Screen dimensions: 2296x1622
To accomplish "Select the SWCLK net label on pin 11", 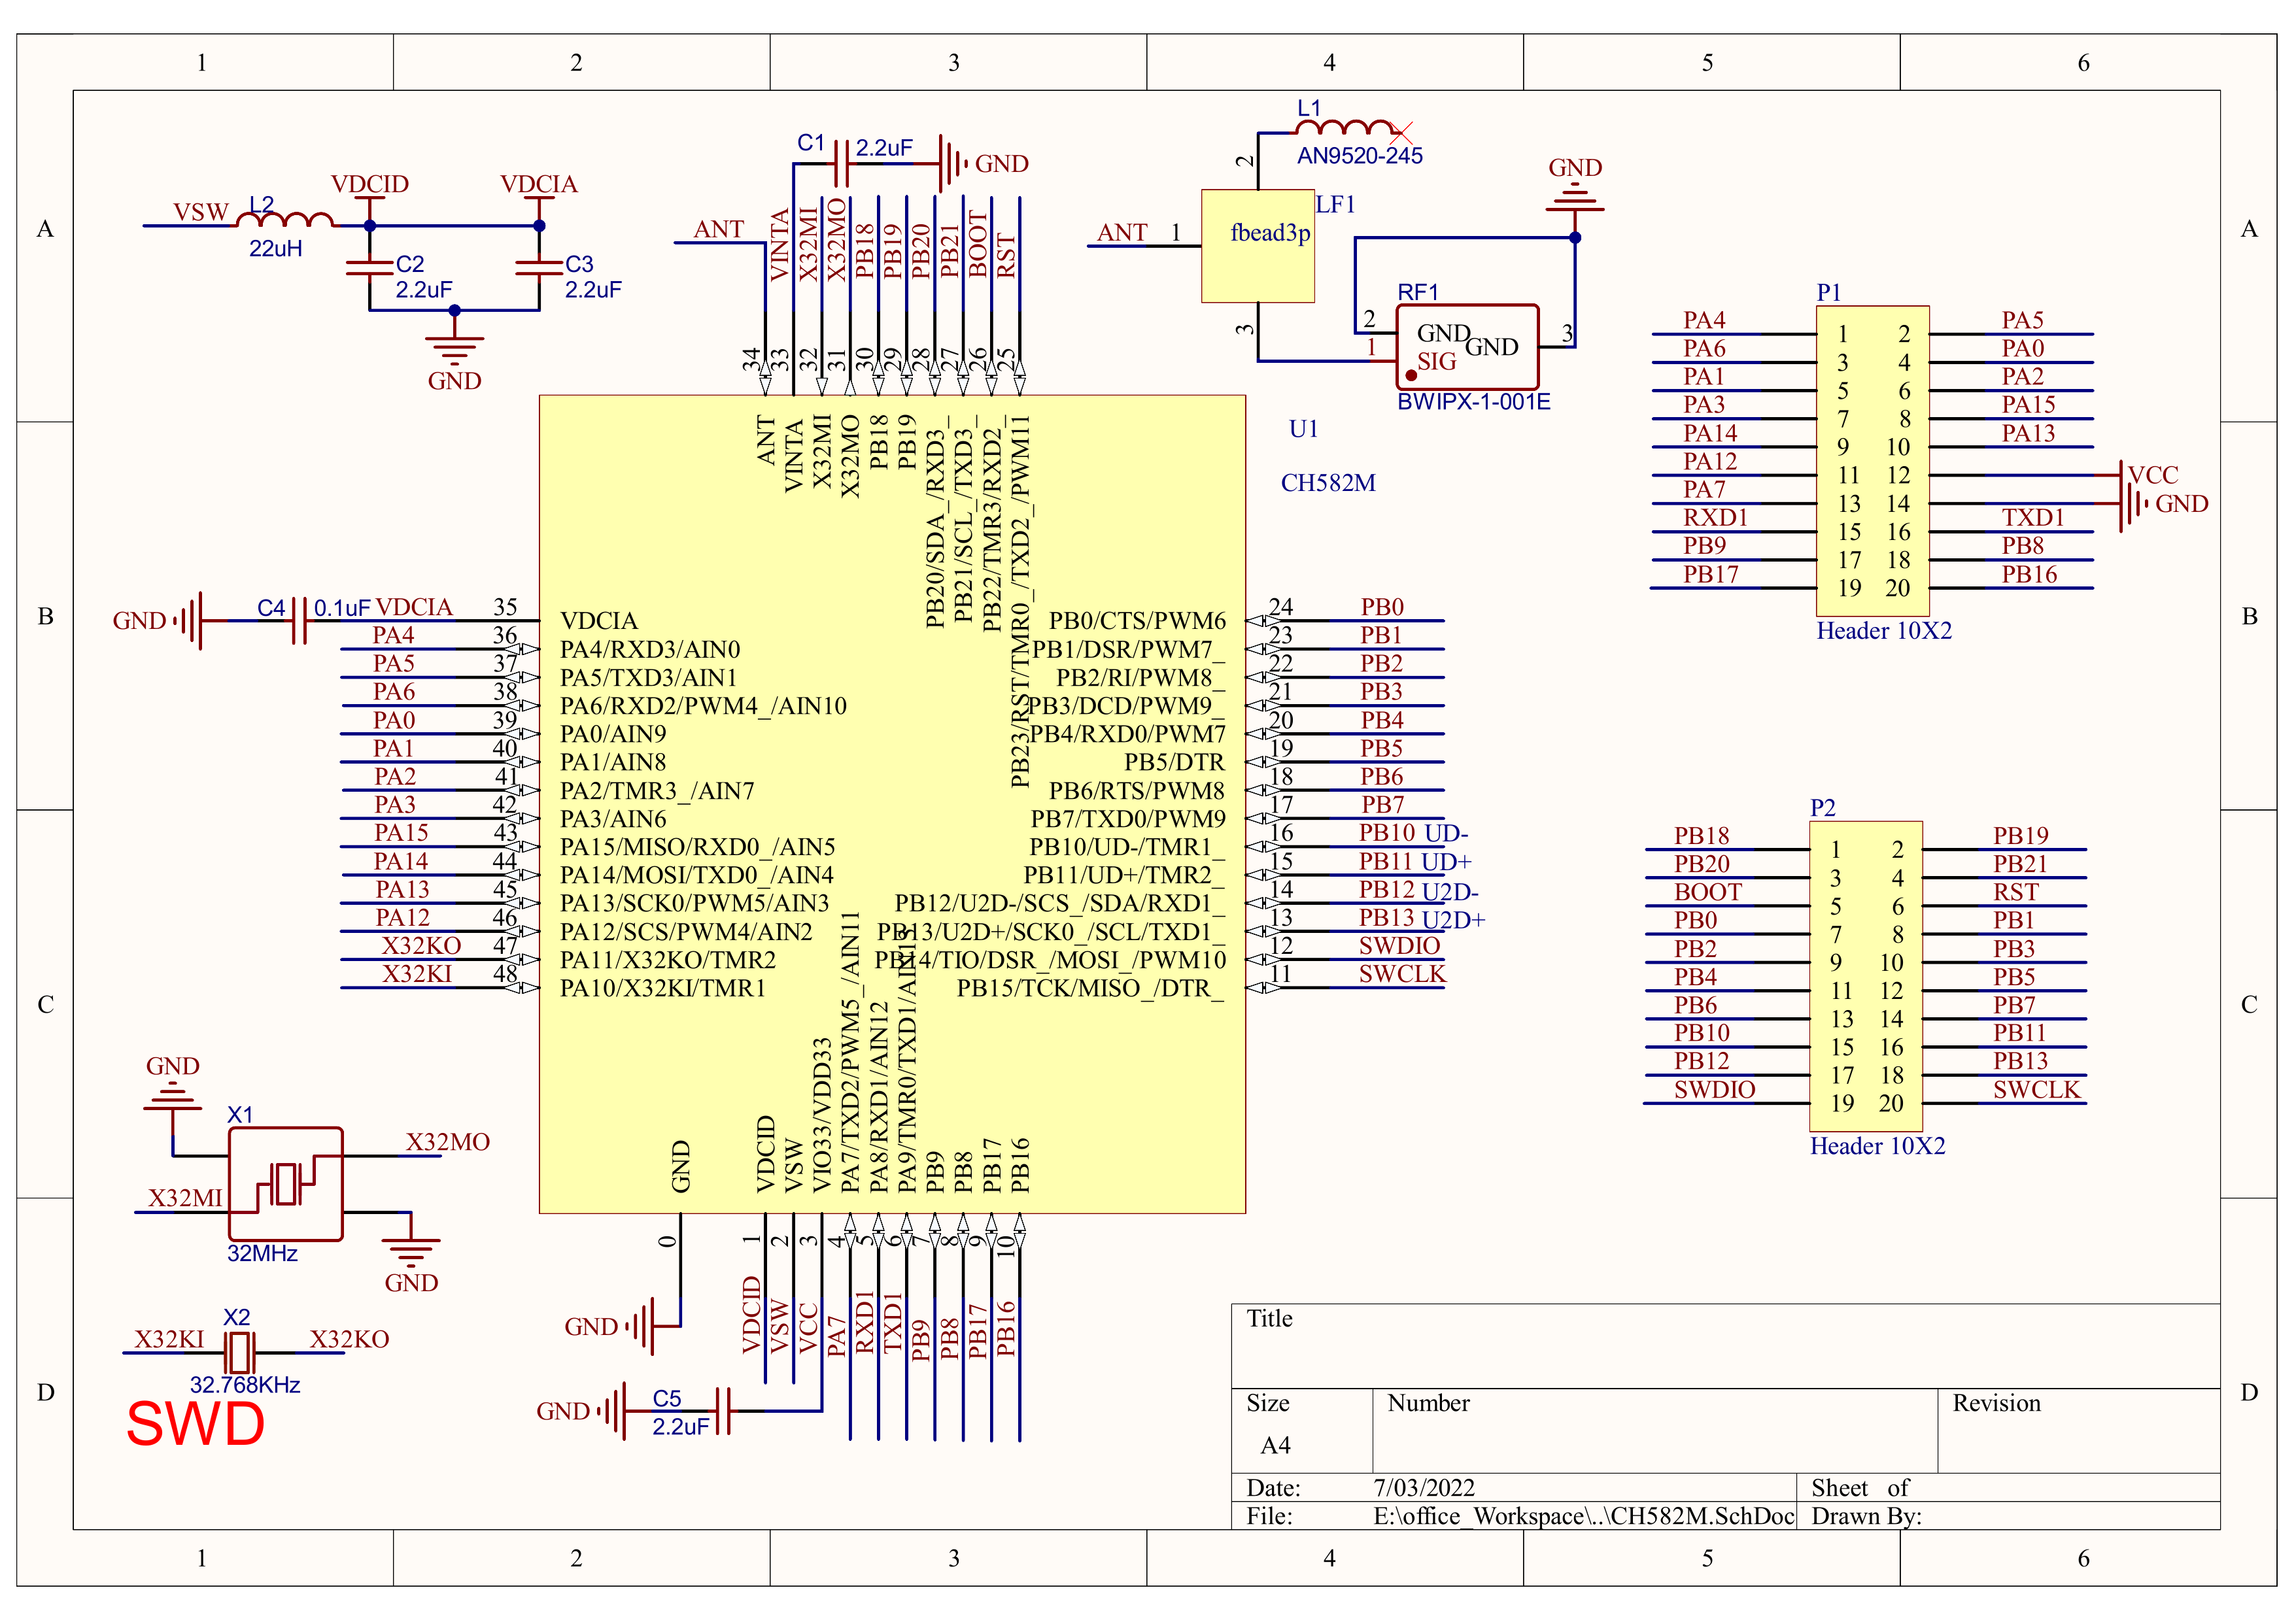I will click(x=1402, y=974).
